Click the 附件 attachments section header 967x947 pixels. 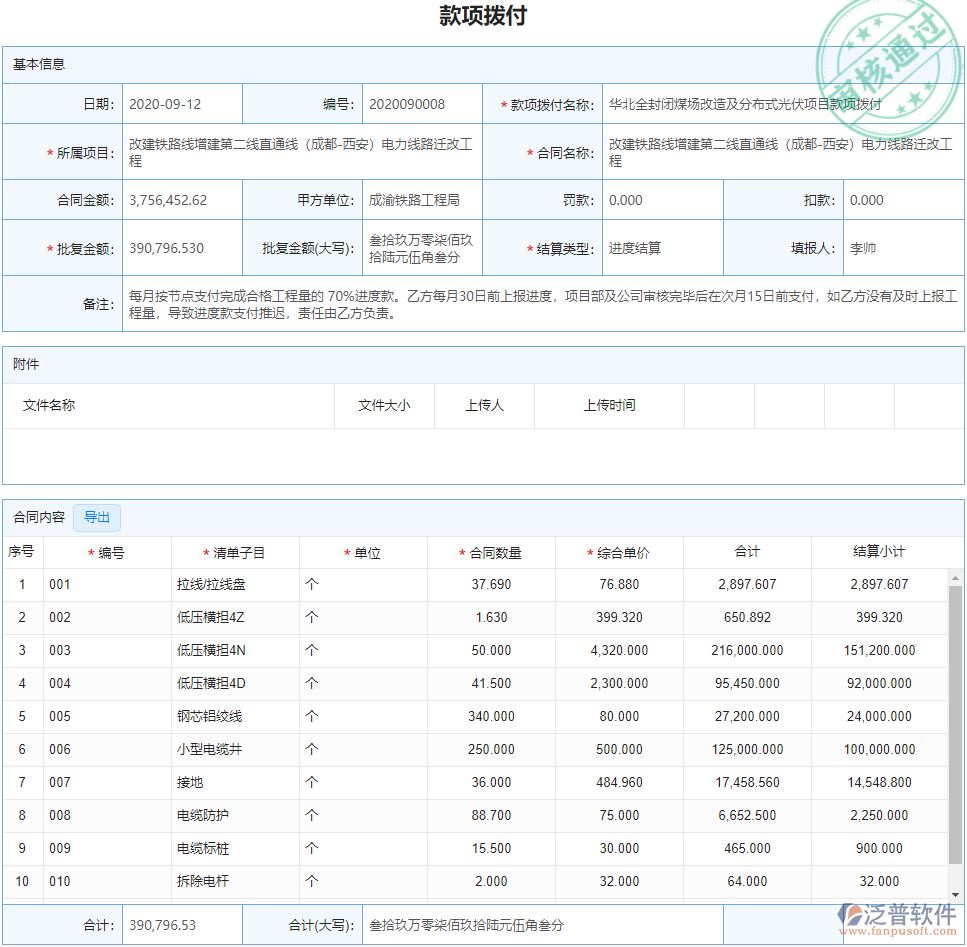coord(27,363)
